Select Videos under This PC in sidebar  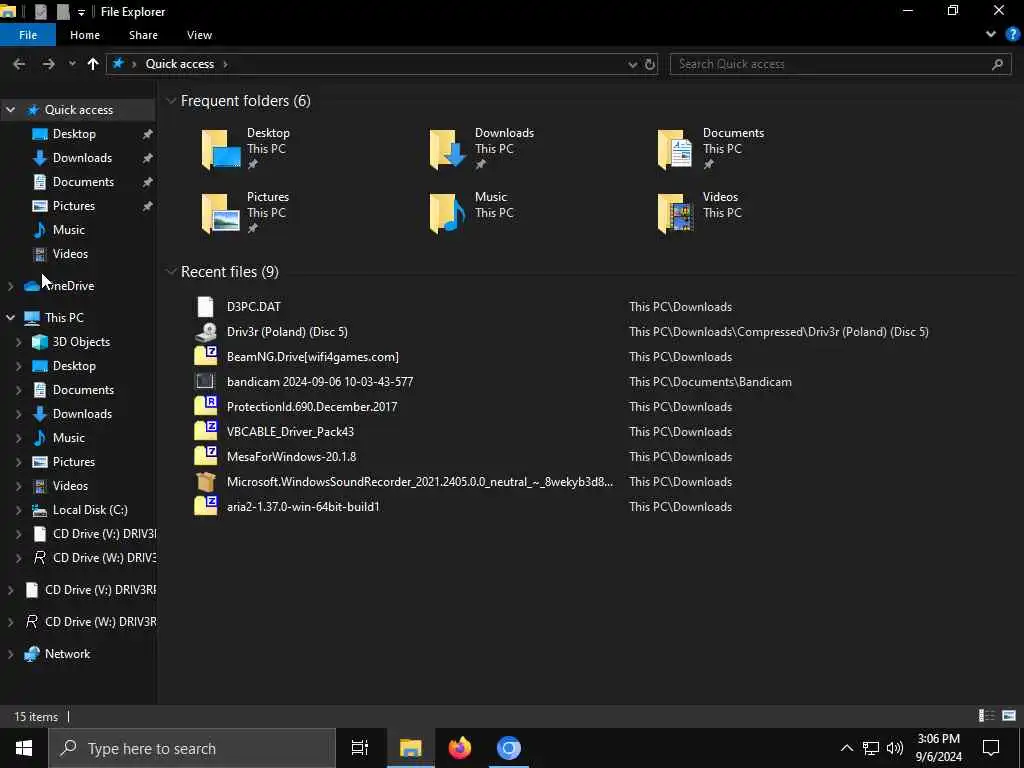click(70, 486)
